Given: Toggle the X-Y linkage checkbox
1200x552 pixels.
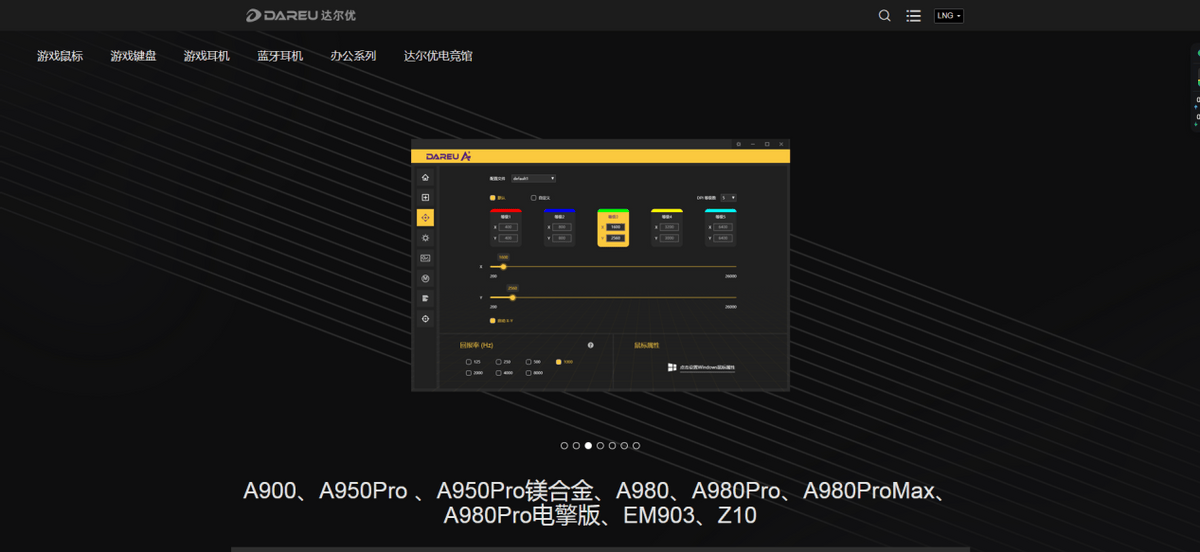Looking at the screenshot, I should point(492,320).
